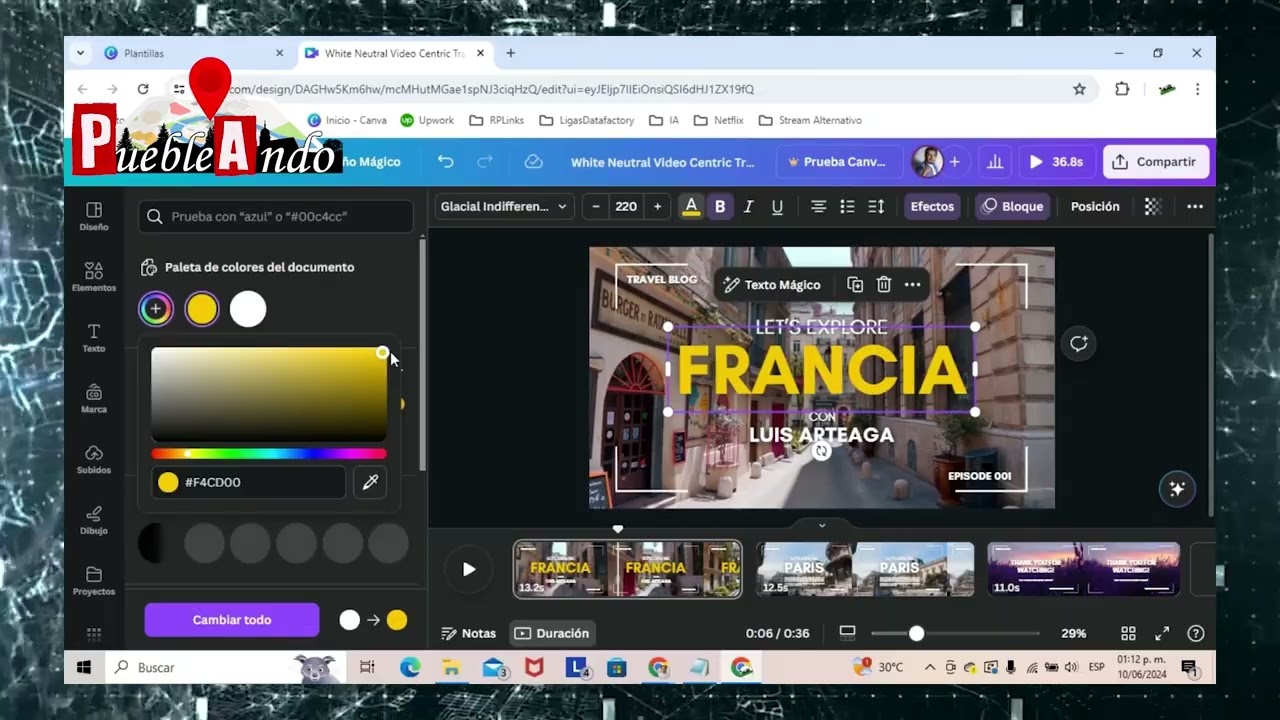
Task: Open text alignment options
Action: coord(818,206)
